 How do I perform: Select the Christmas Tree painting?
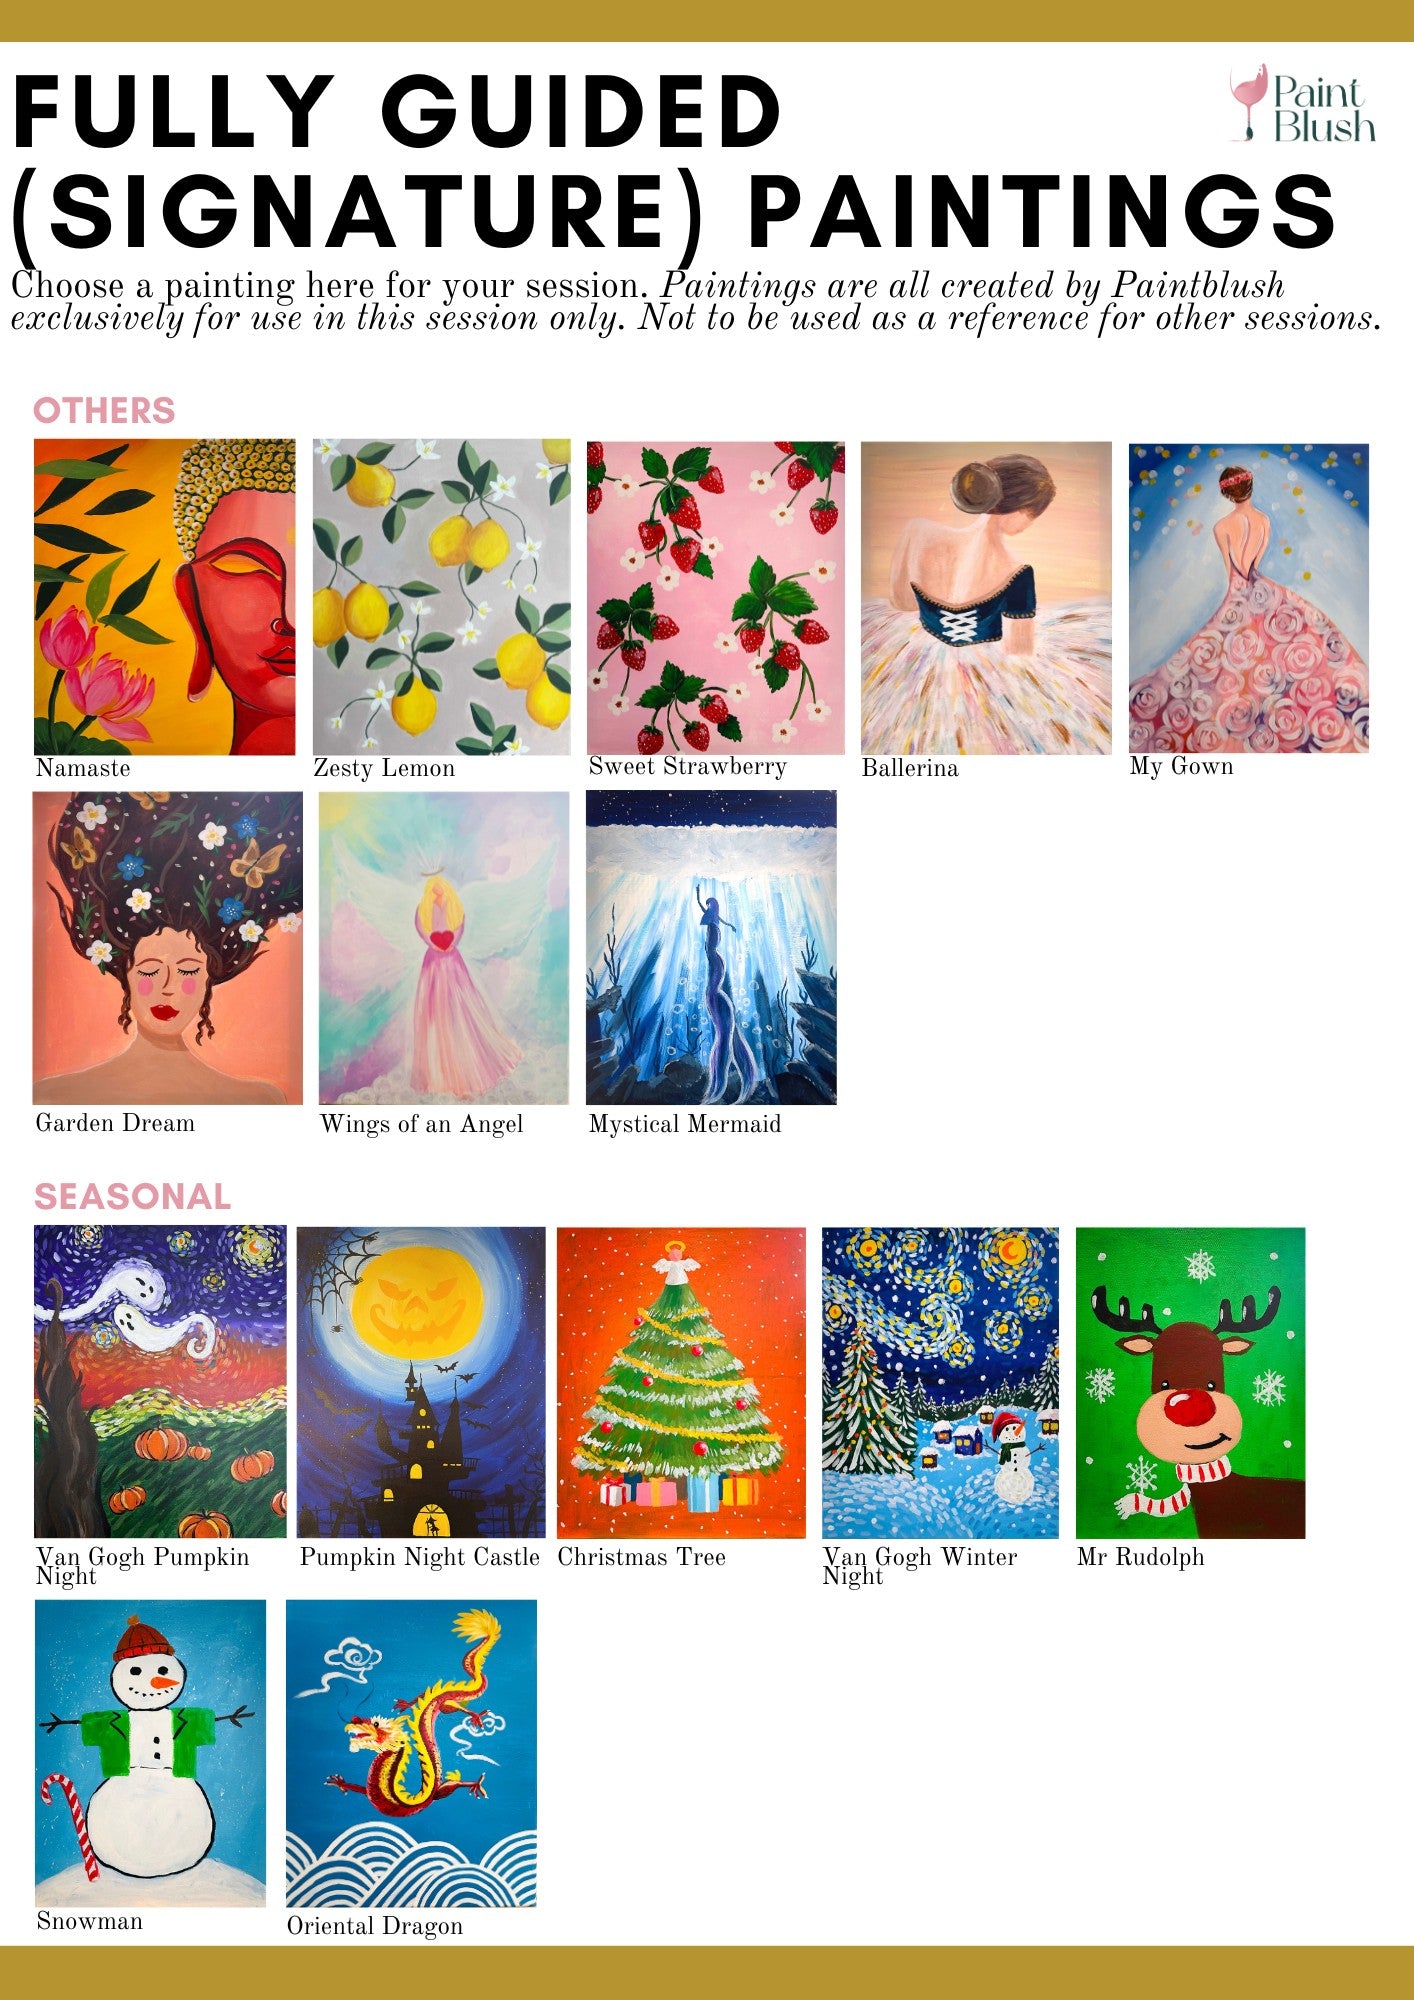click(681, 1383)
